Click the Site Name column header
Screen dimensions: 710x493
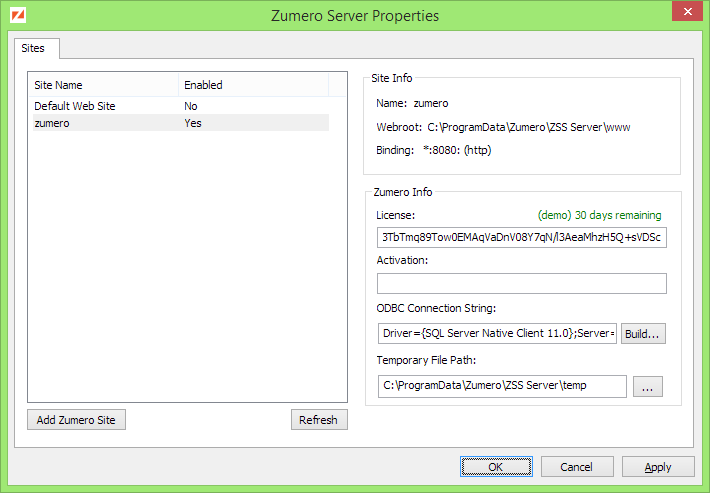tap(58, 85)
